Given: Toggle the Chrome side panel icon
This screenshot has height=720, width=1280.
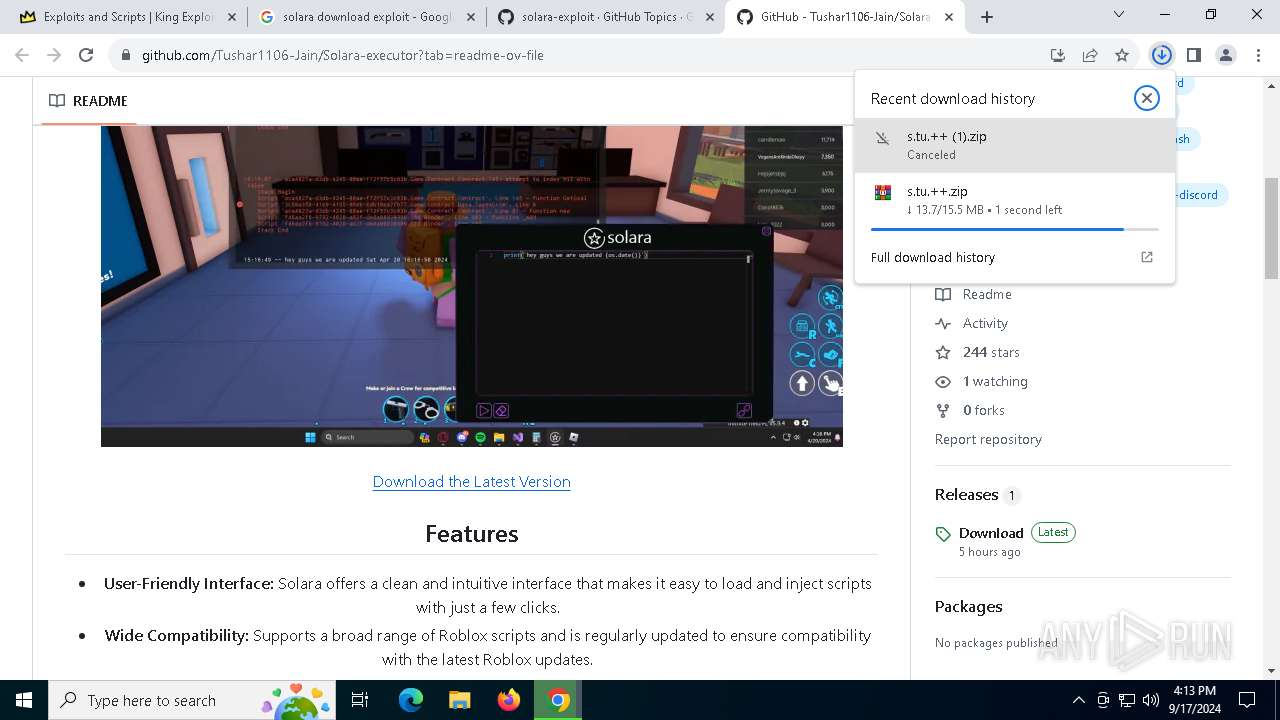Looking at the screenshot, I should [1193, 55].
